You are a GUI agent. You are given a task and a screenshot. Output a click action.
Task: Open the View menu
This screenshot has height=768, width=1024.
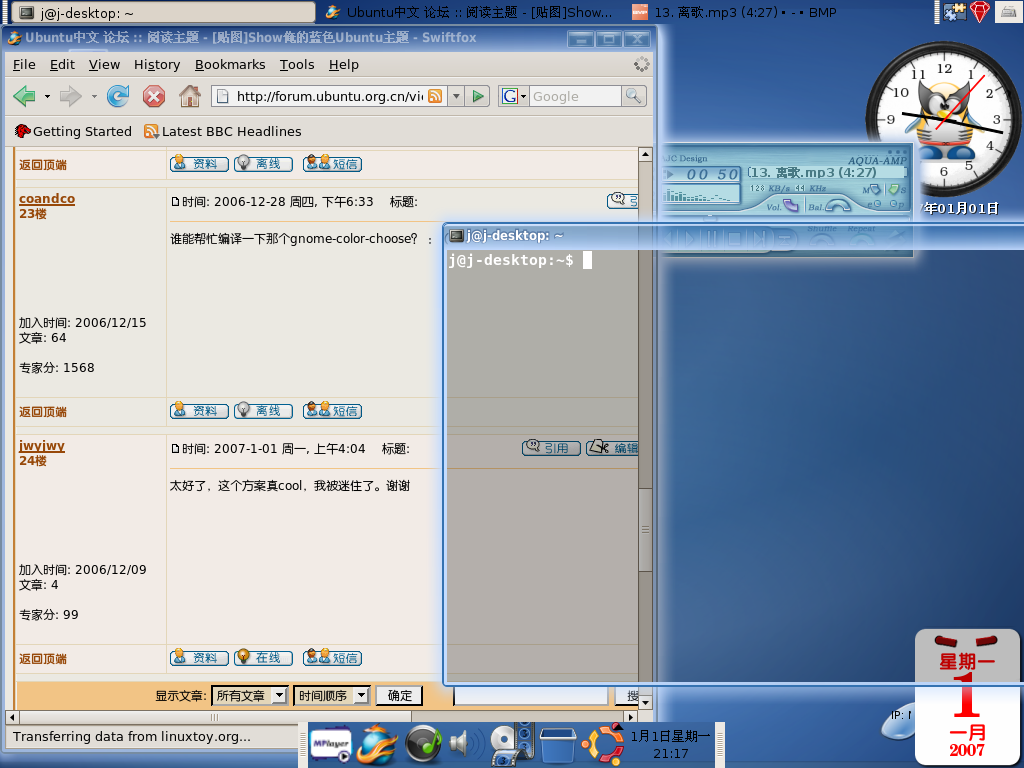(104, 65)
